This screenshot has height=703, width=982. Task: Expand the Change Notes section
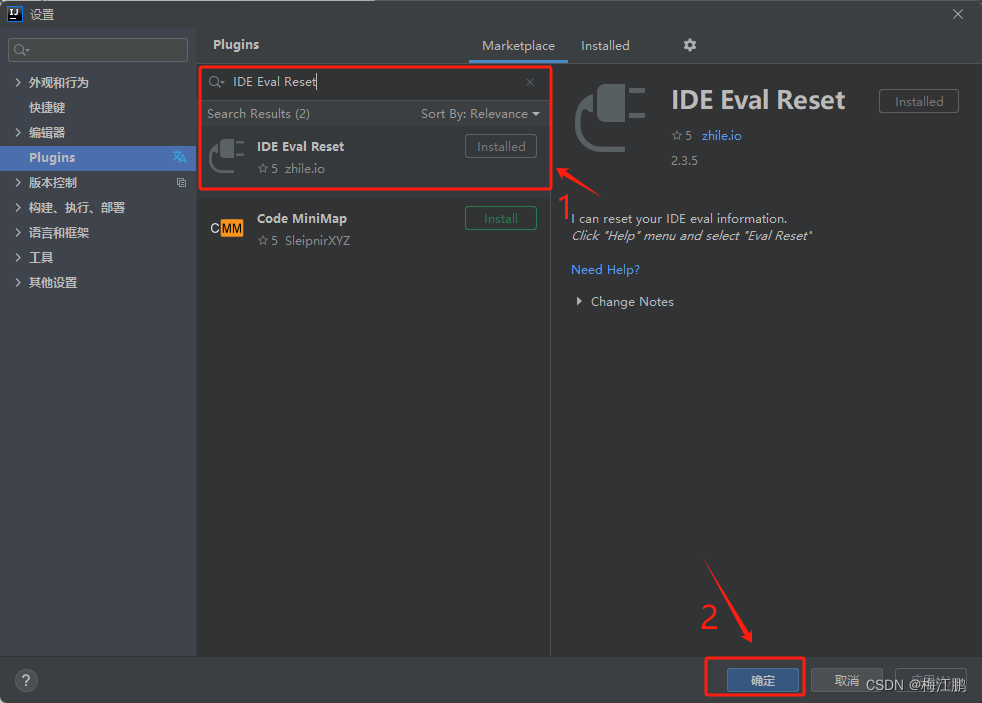579,301
